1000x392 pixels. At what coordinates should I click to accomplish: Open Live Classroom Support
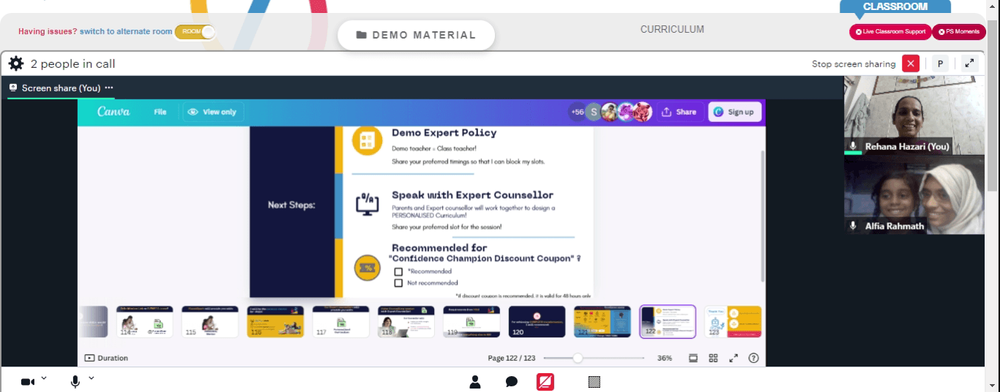click(890, 31)
